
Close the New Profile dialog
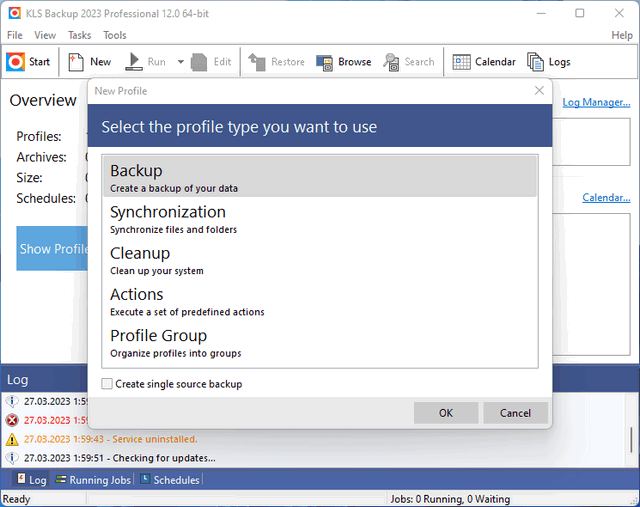click(539, 91)
